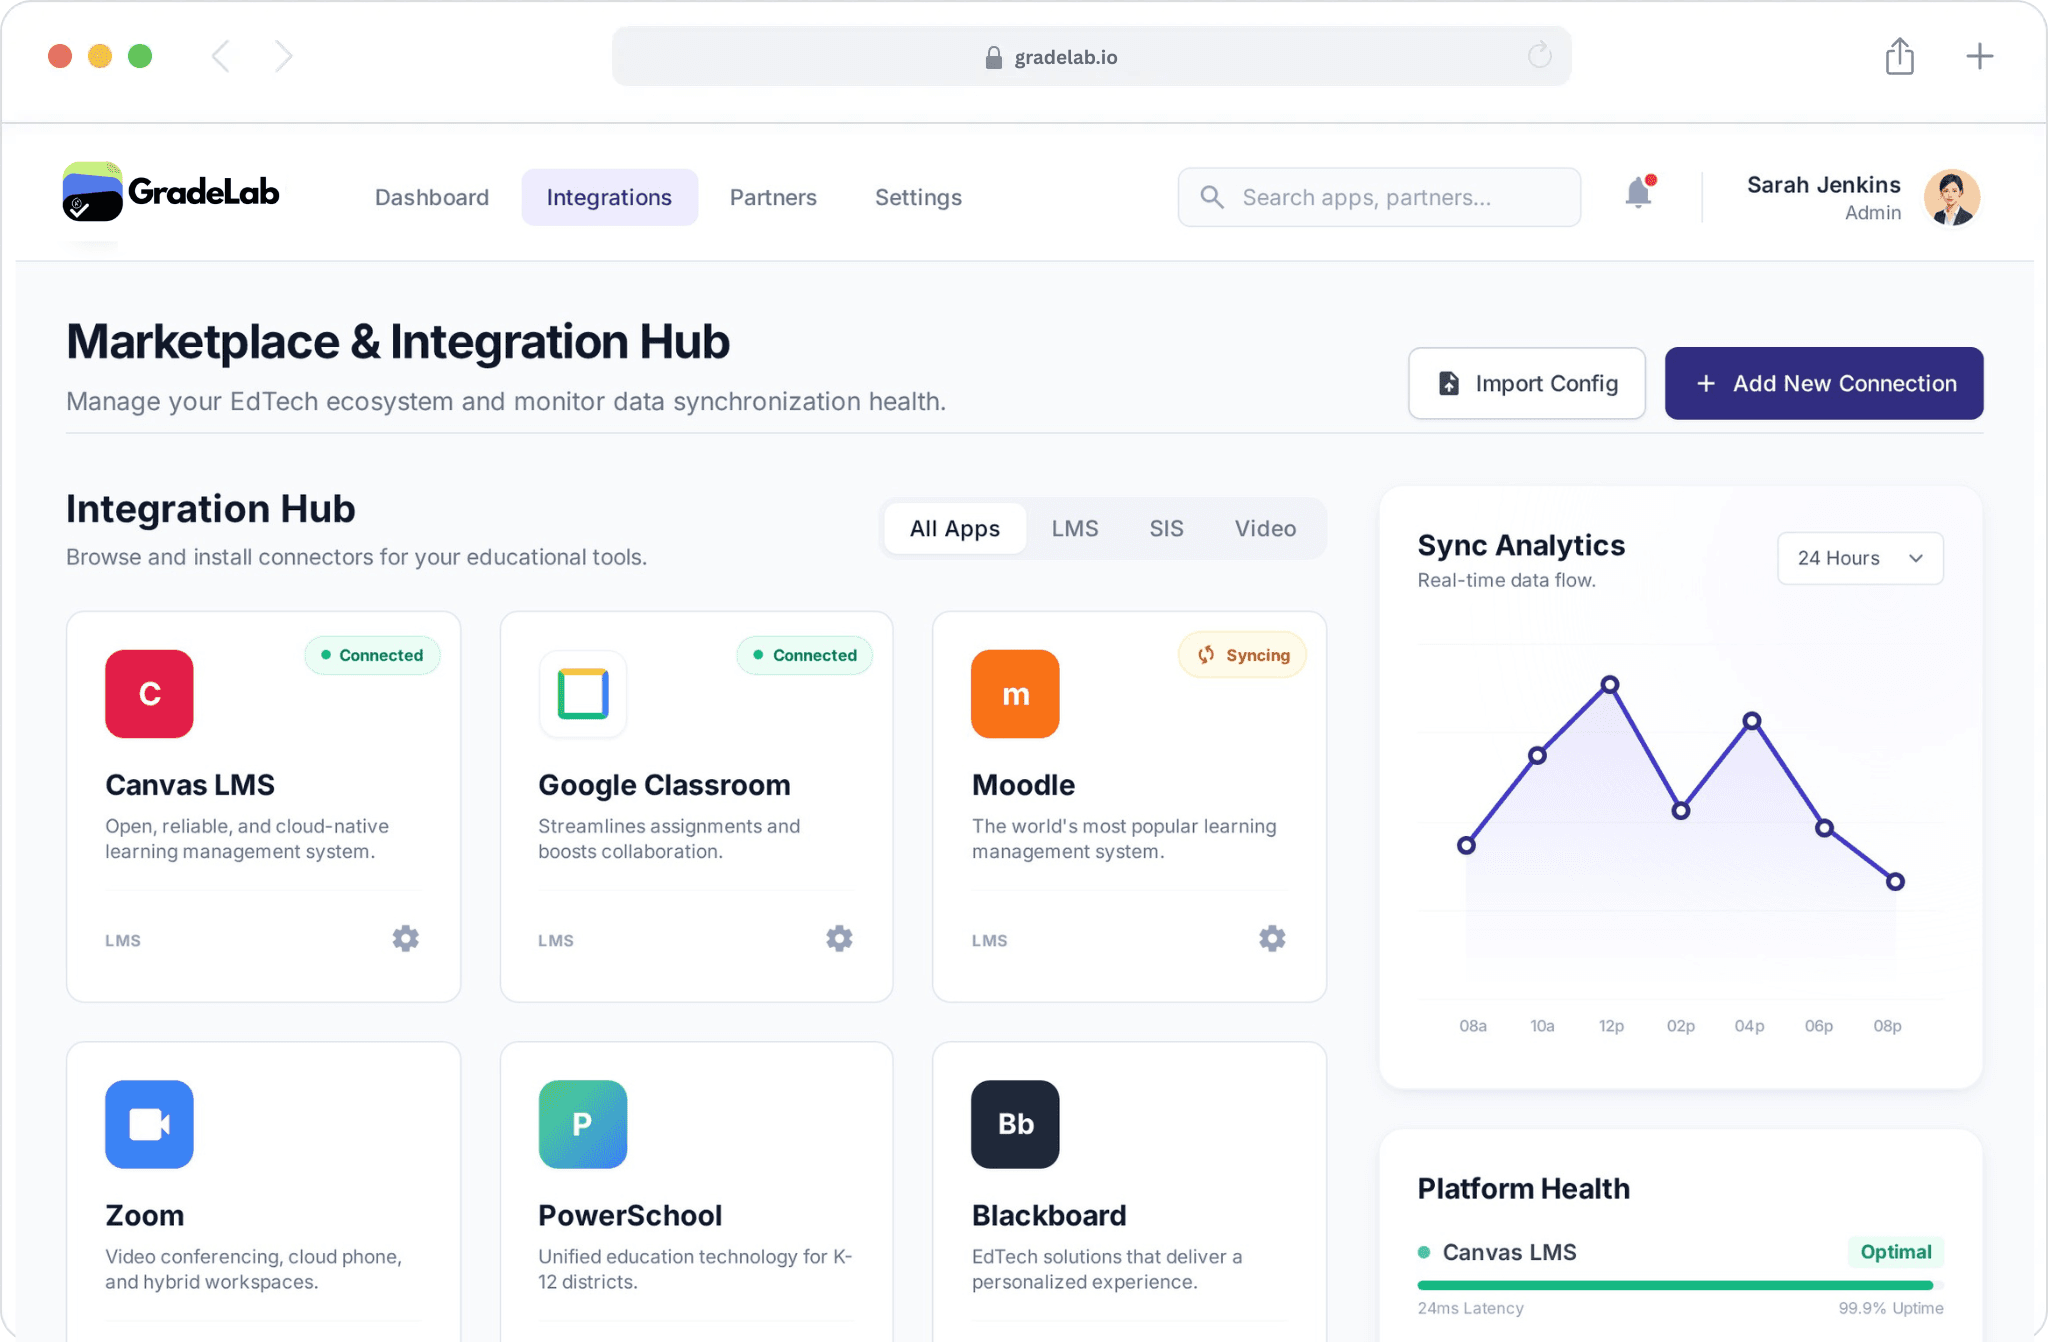Click the Optimal status badge
This screenshot has width=2048, height=1342.
coord(1895,1252)
